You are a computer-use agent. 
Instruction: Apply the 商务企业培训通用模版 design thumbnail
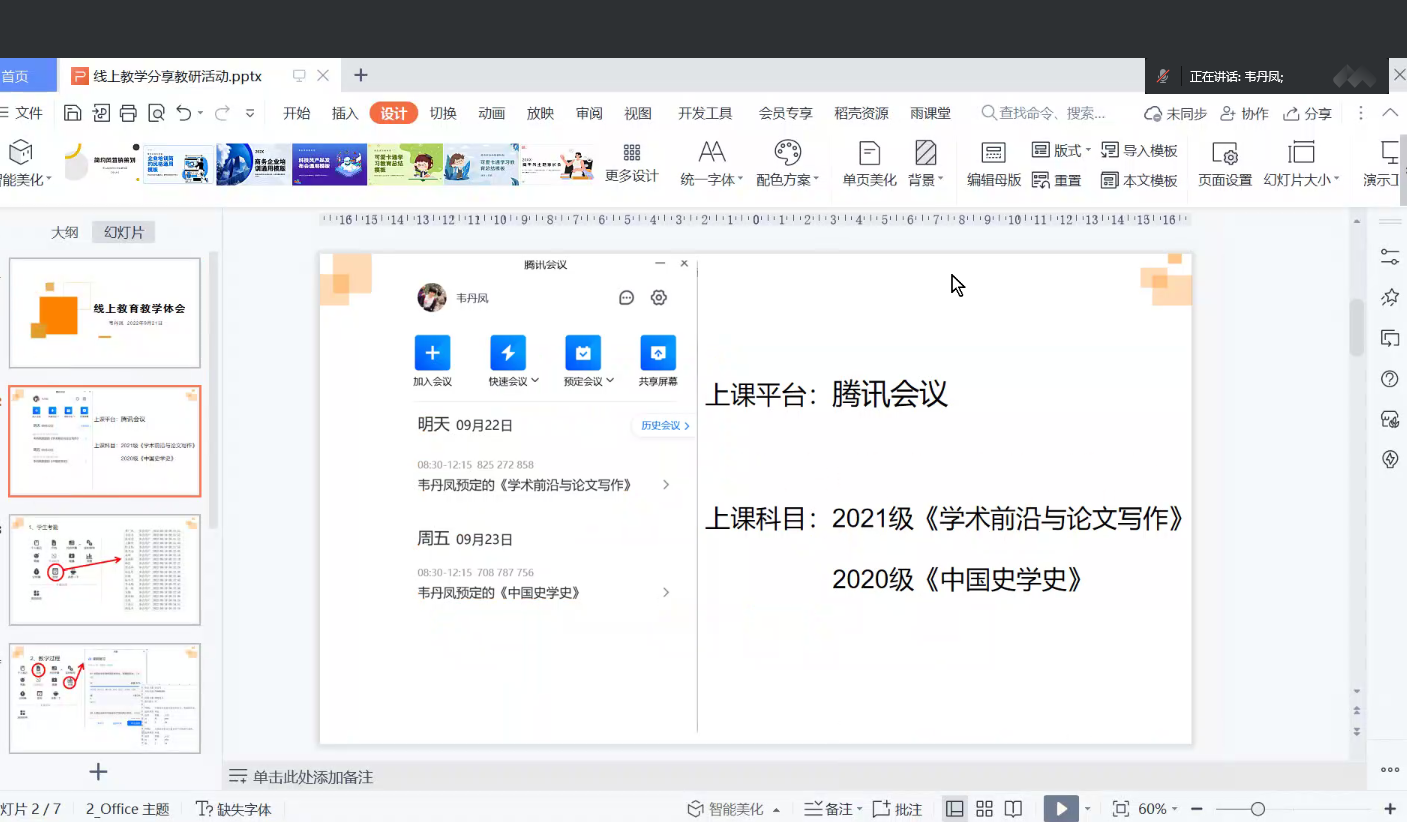(x=254, y=164)
